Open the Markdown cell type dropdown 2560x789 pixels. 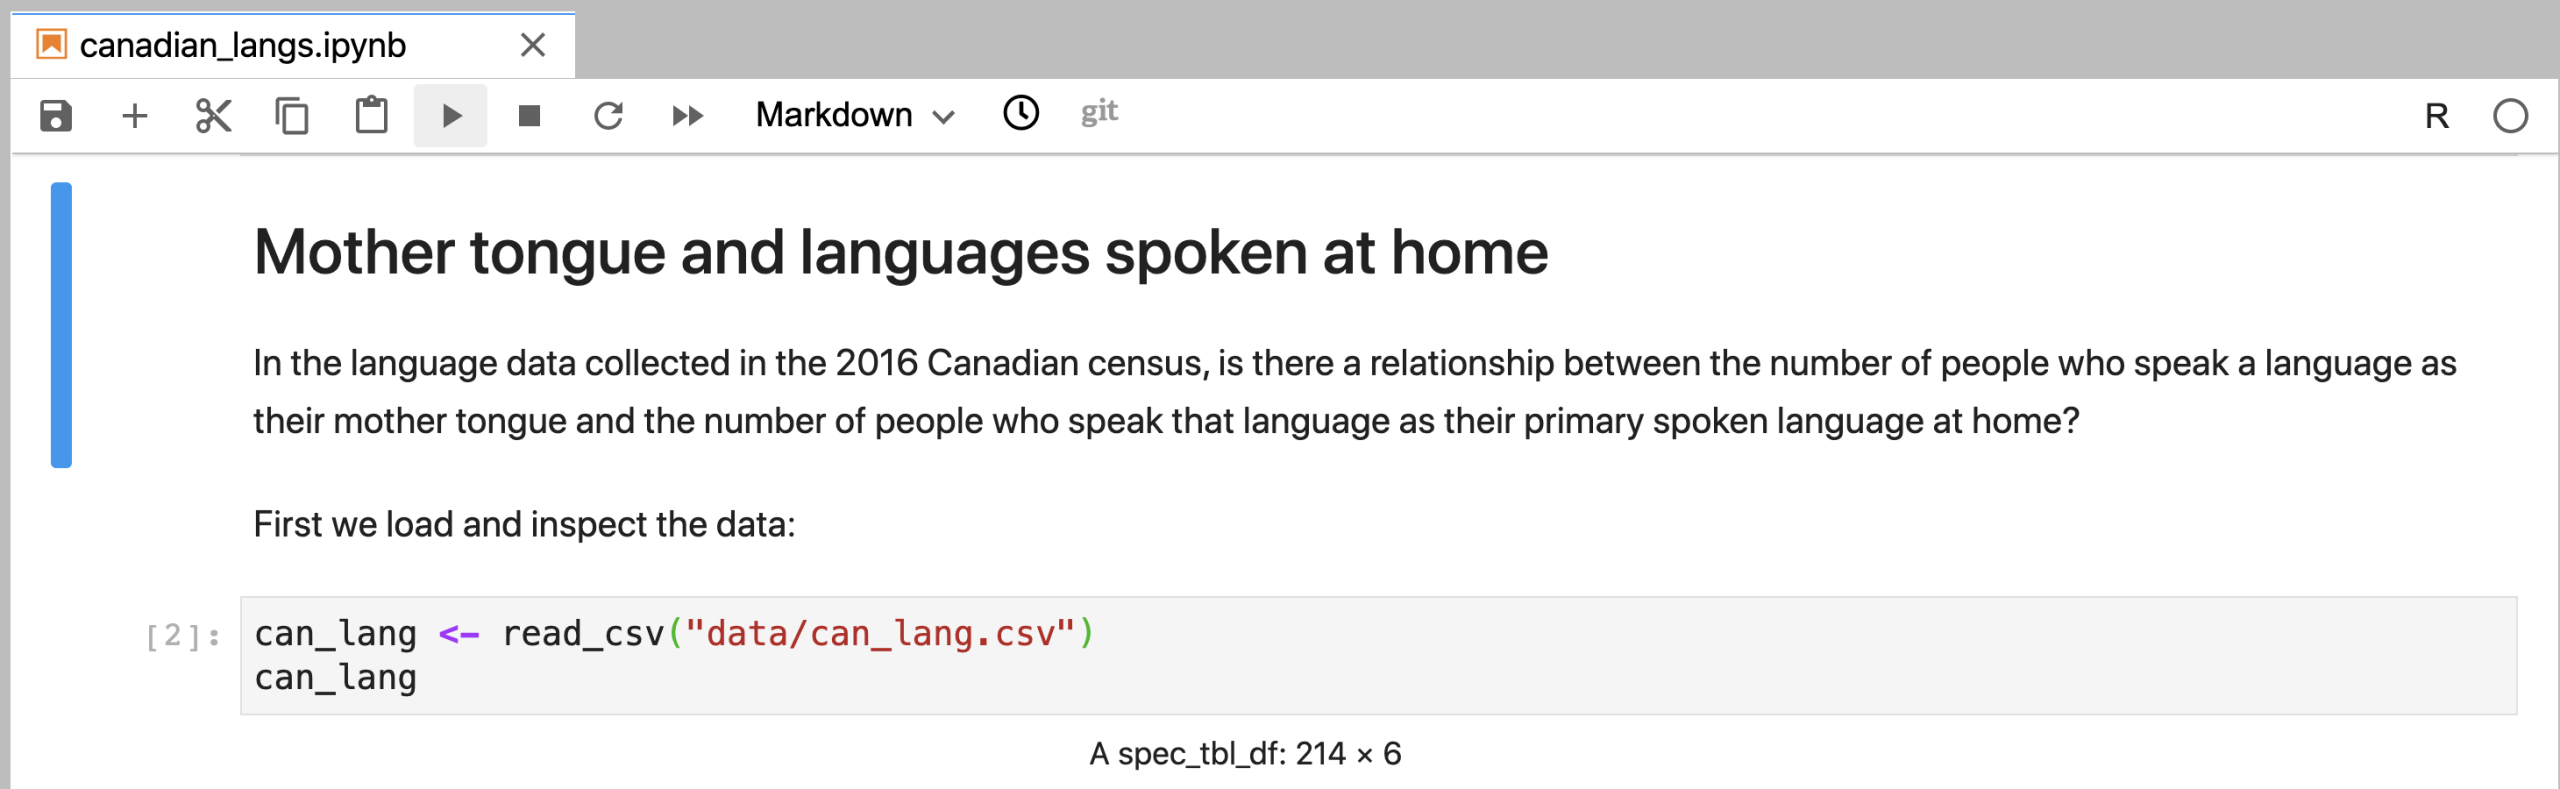point(855,116)
